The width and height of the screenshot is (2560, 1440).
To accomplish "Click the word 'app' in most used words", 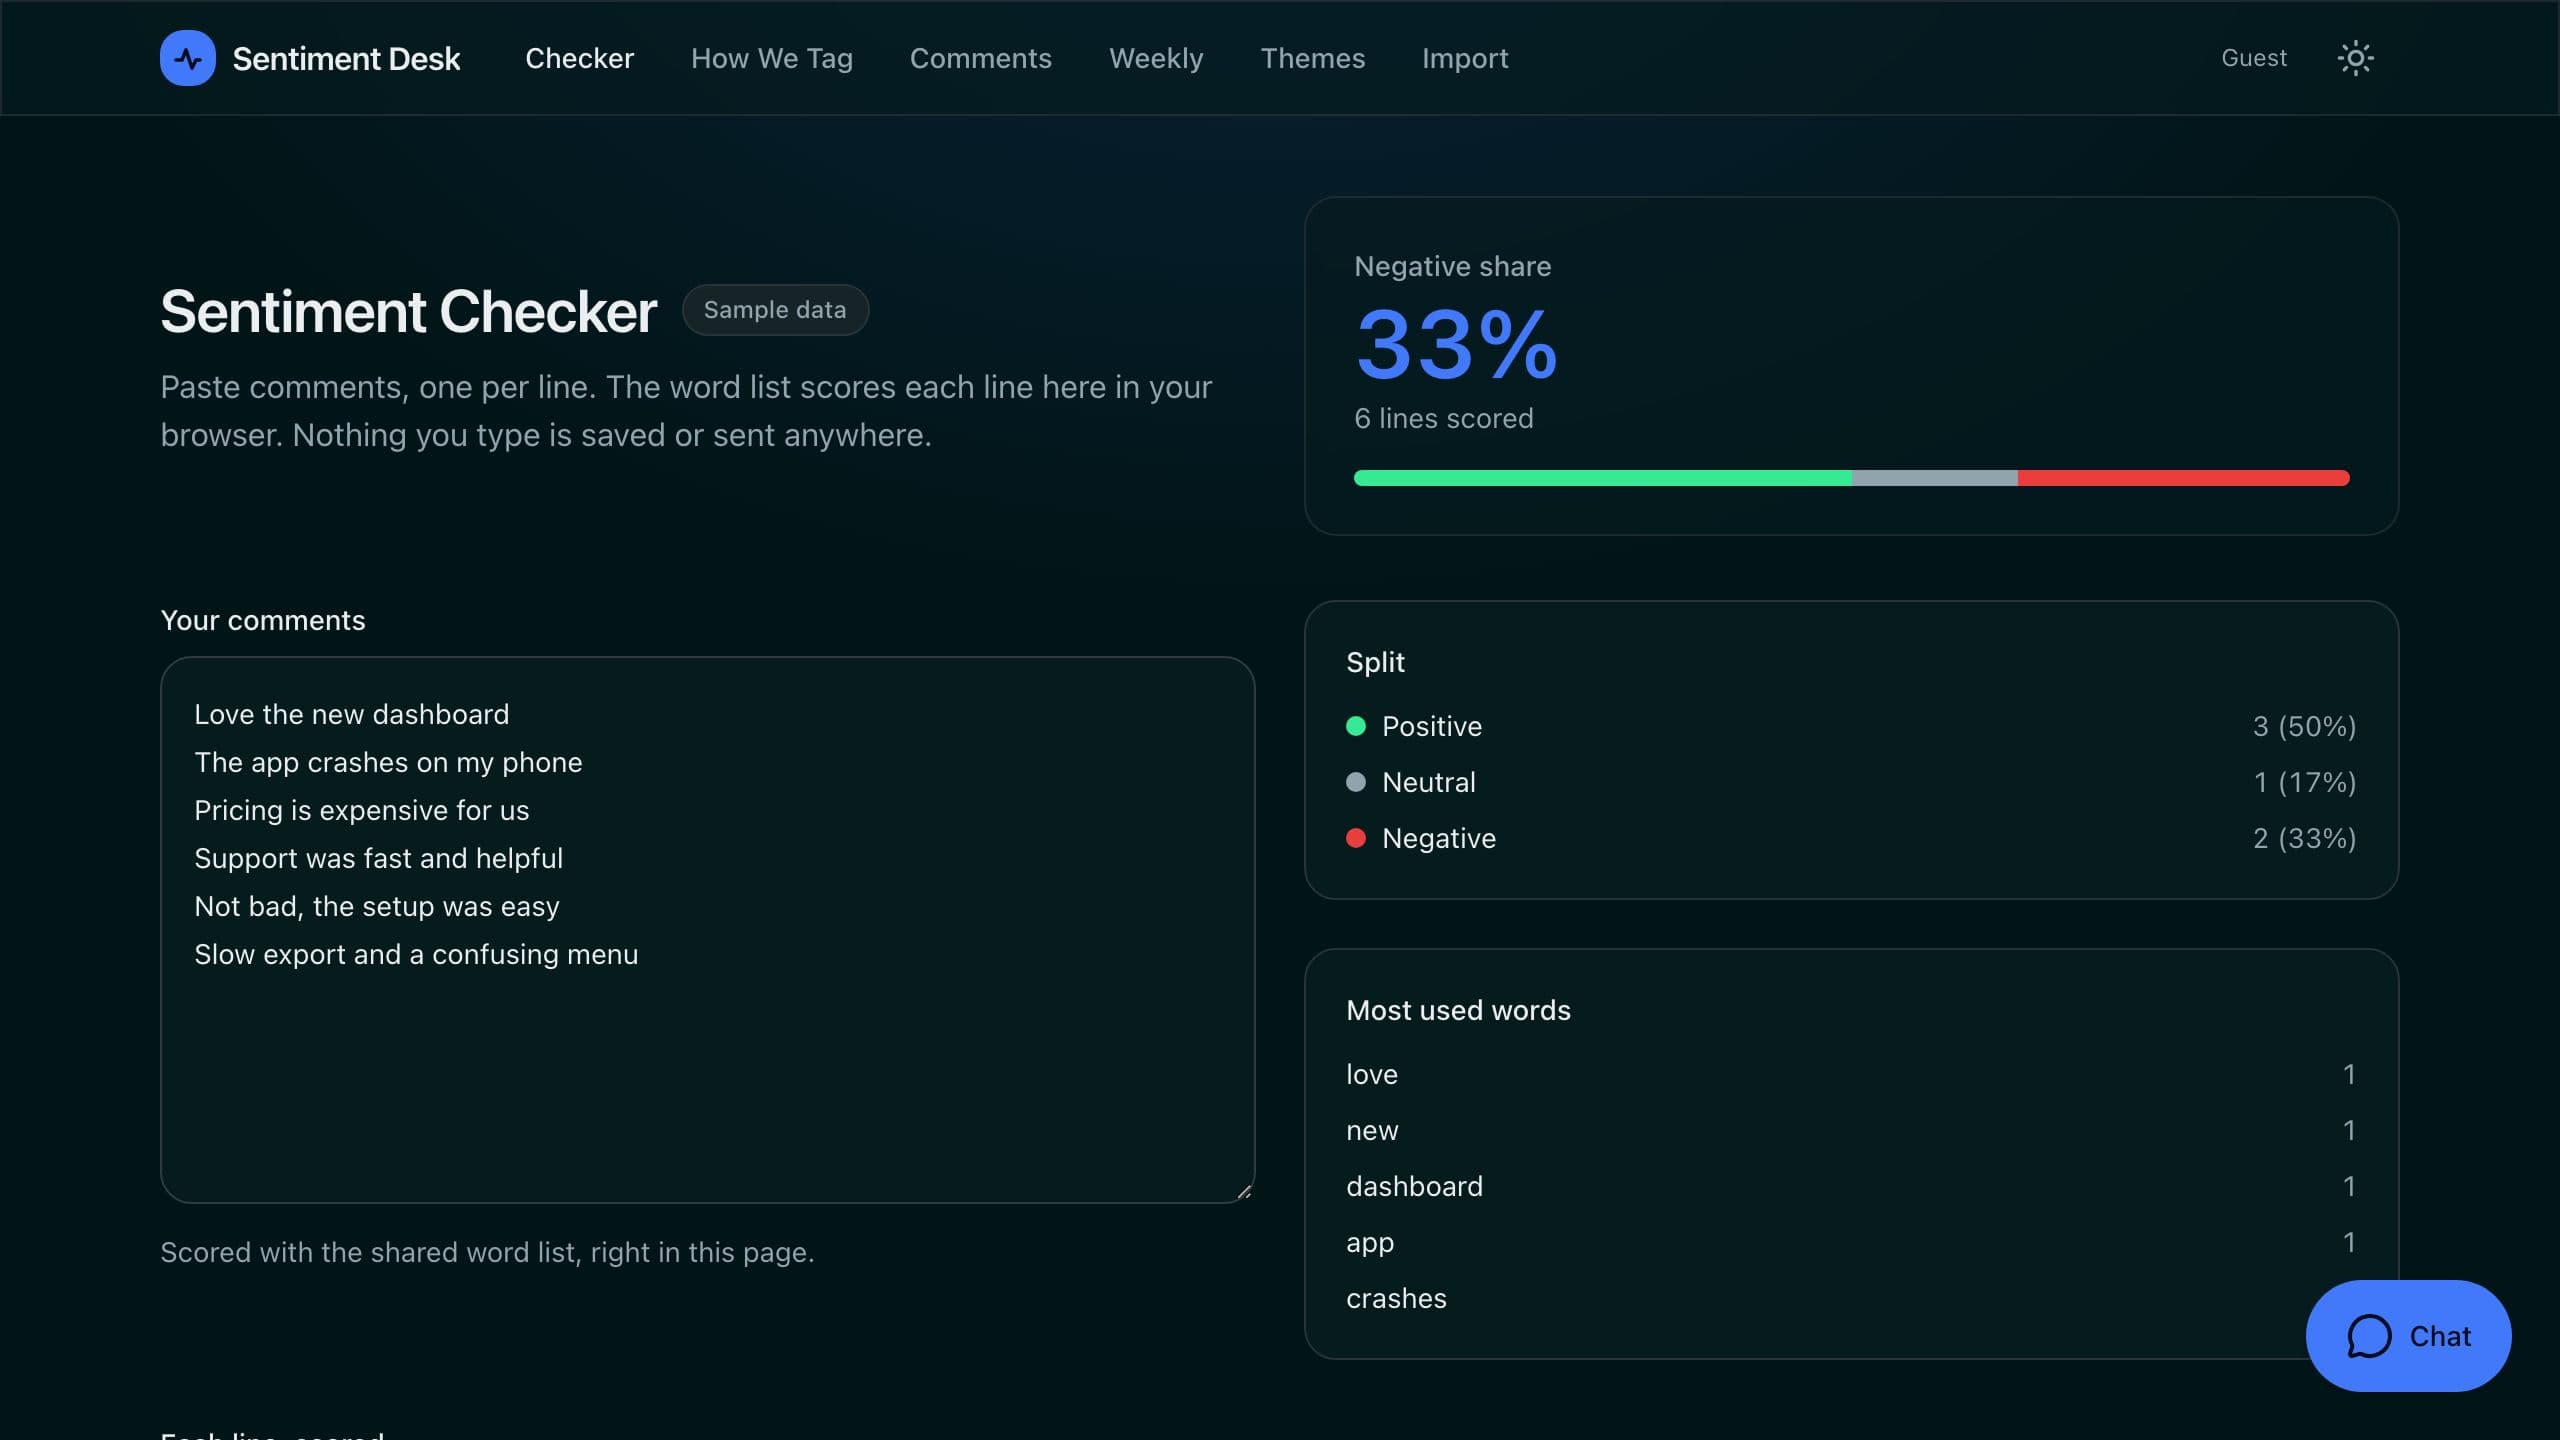I will (x=1370, y=1243).
